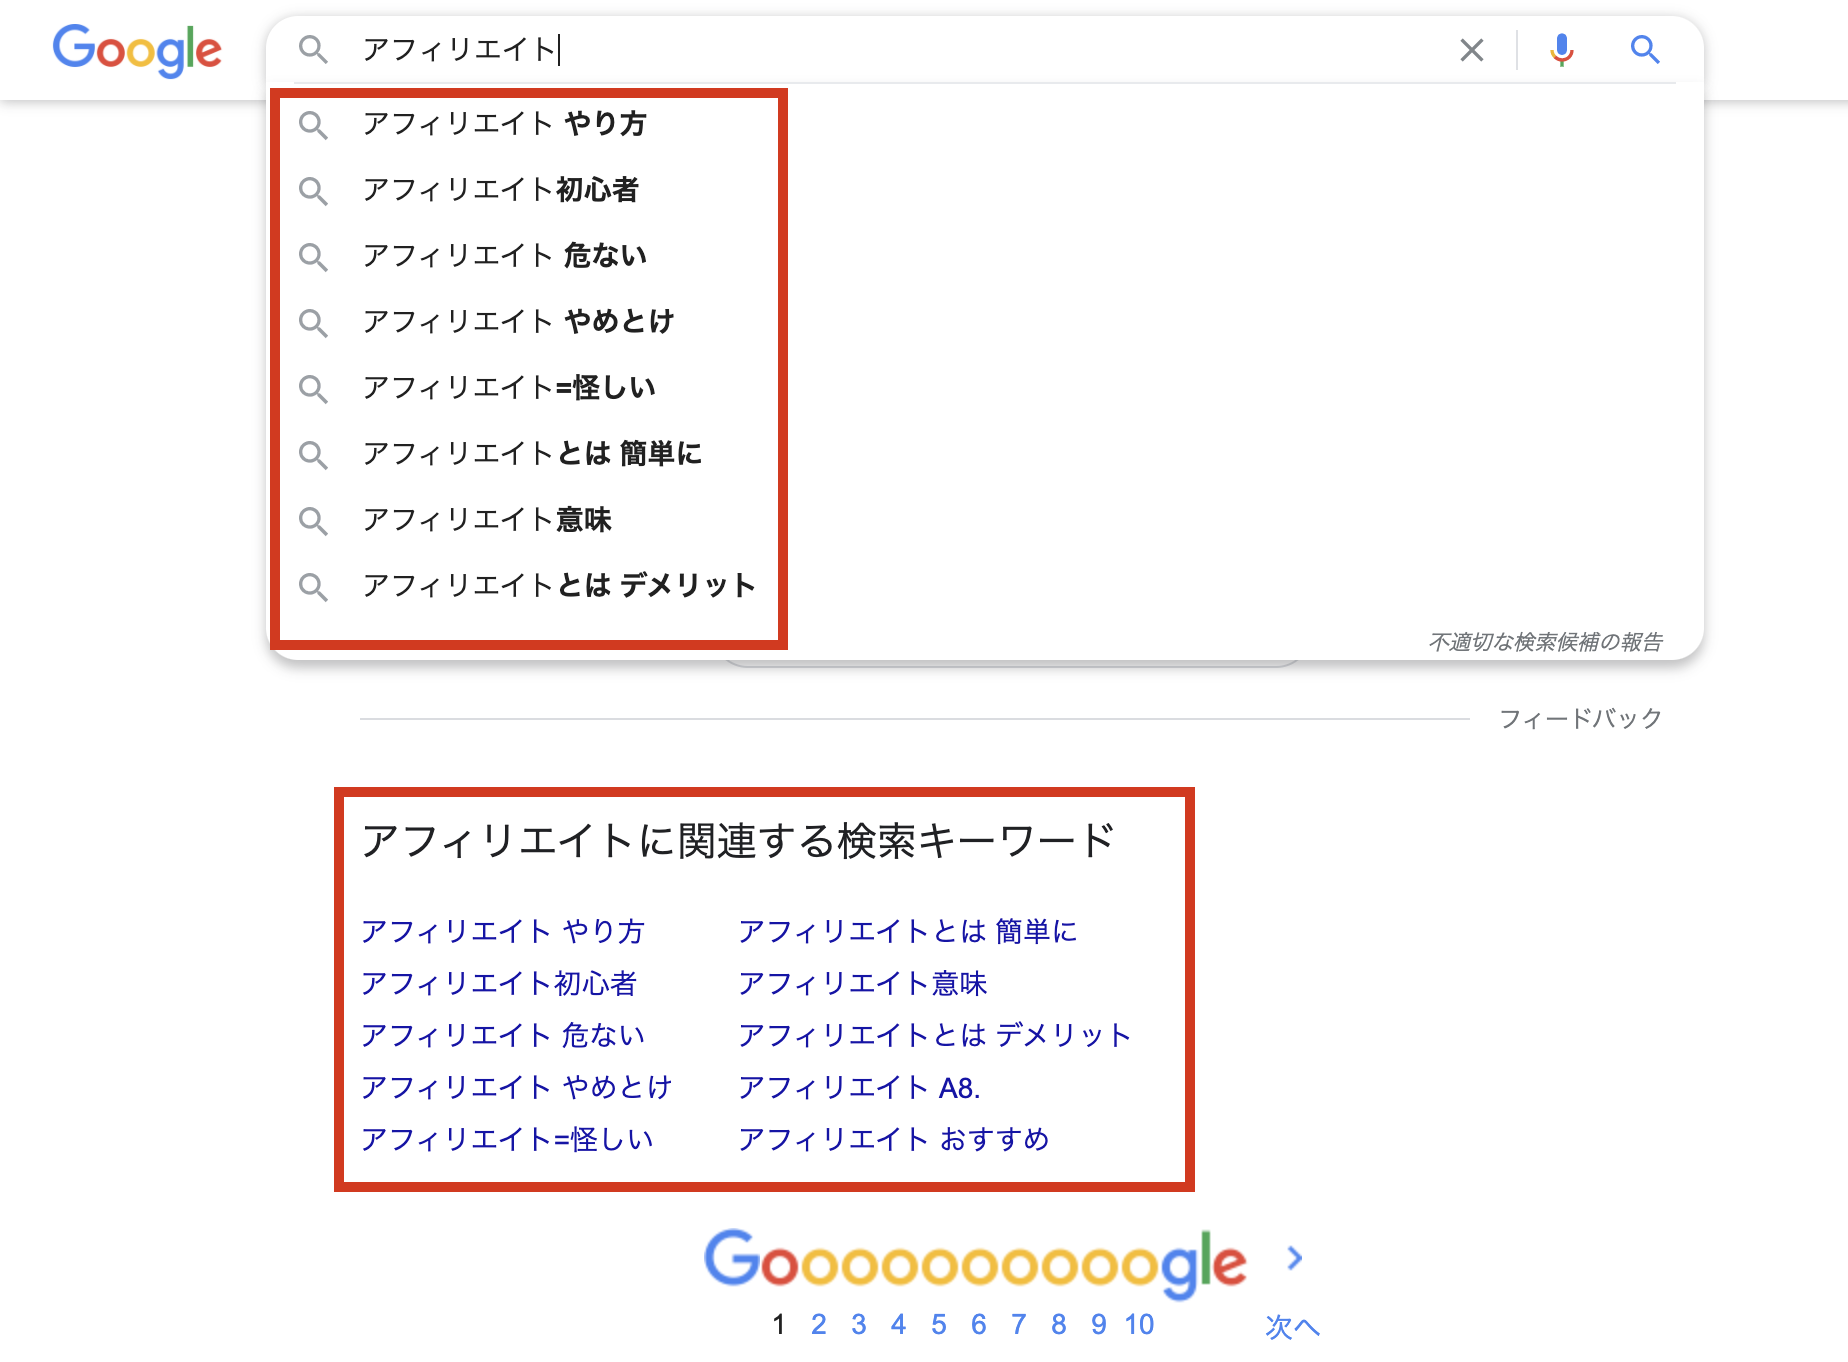Viewport: 1848px width, 1362px height.
Task: Clear the search box with the X icon
Action: point(1471,50)
